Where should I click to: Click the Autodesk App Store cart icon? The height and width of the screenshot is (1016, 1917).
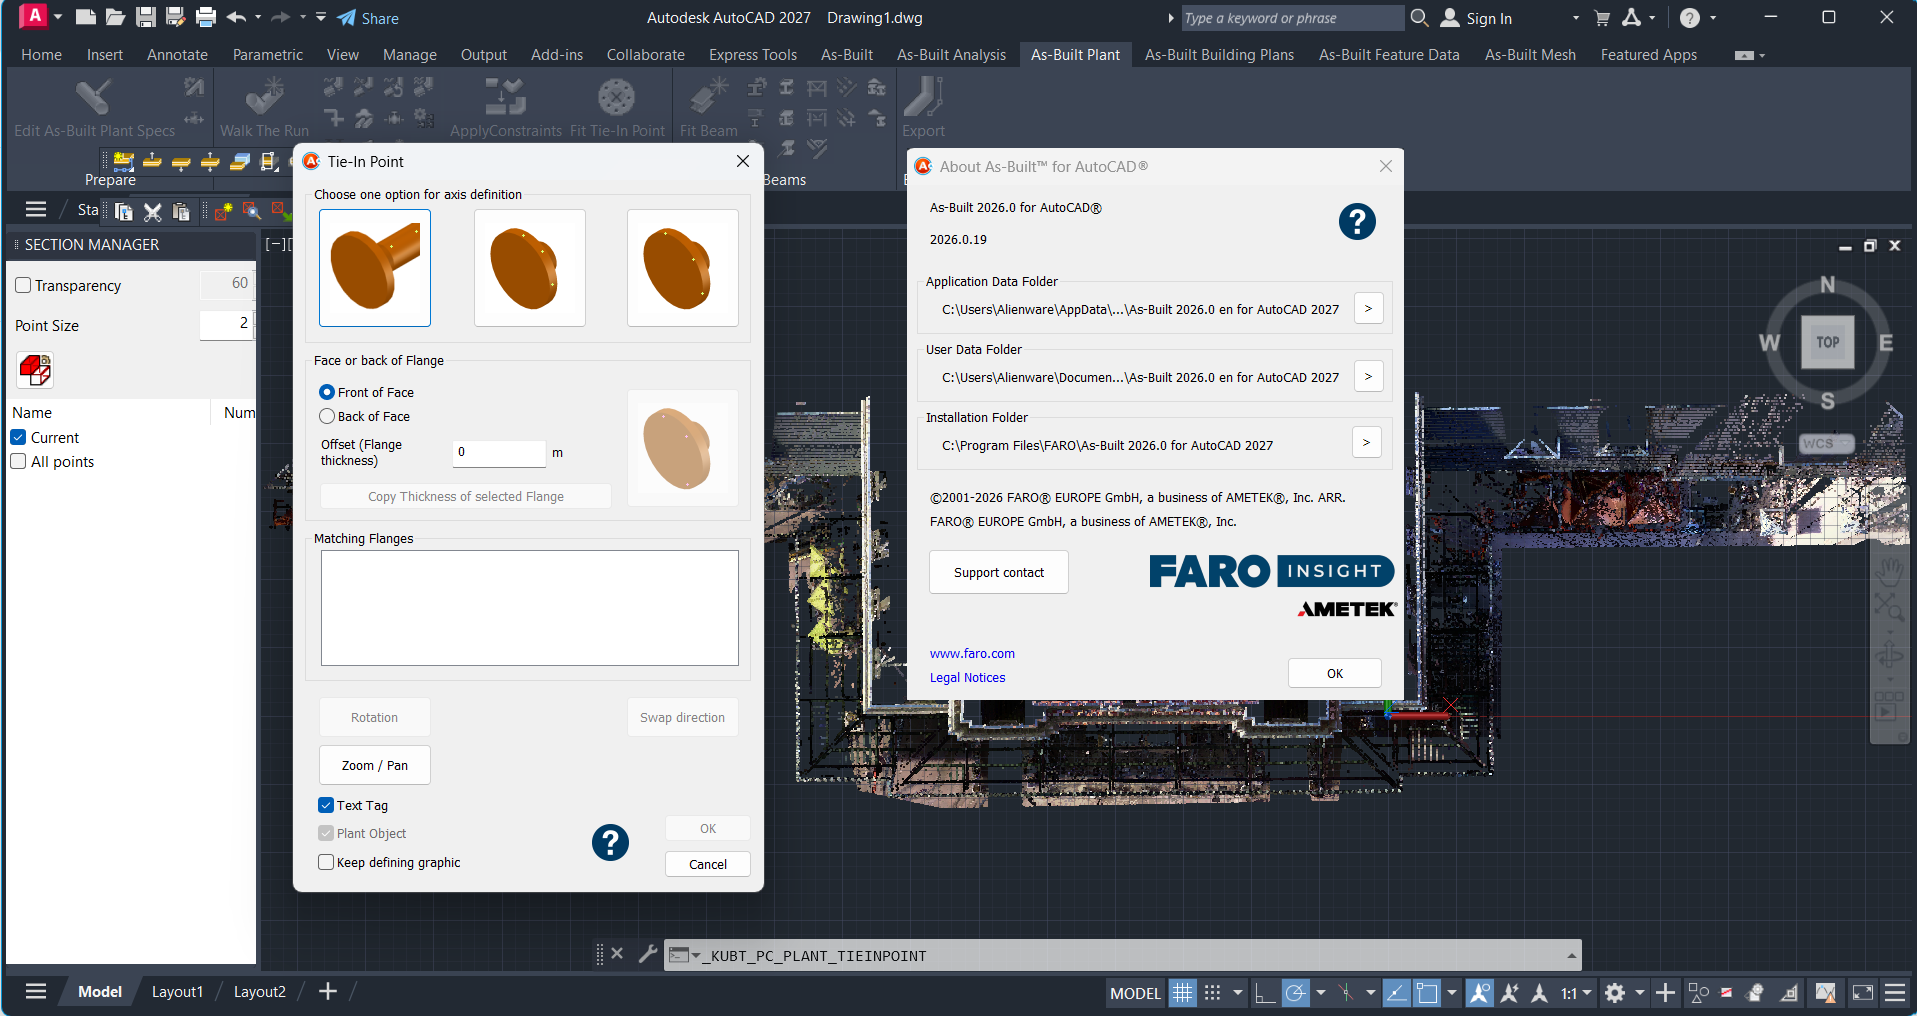click(x=1602, y=18)
